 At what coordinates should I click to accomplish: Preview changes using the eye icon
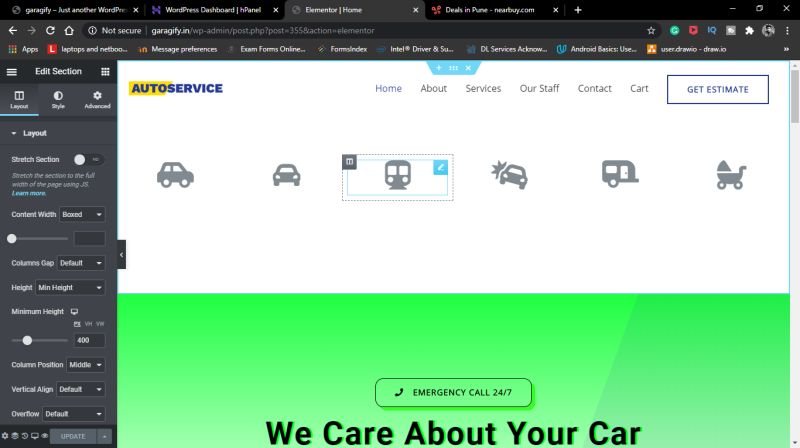pyautogui.click(x=45, y=436)
